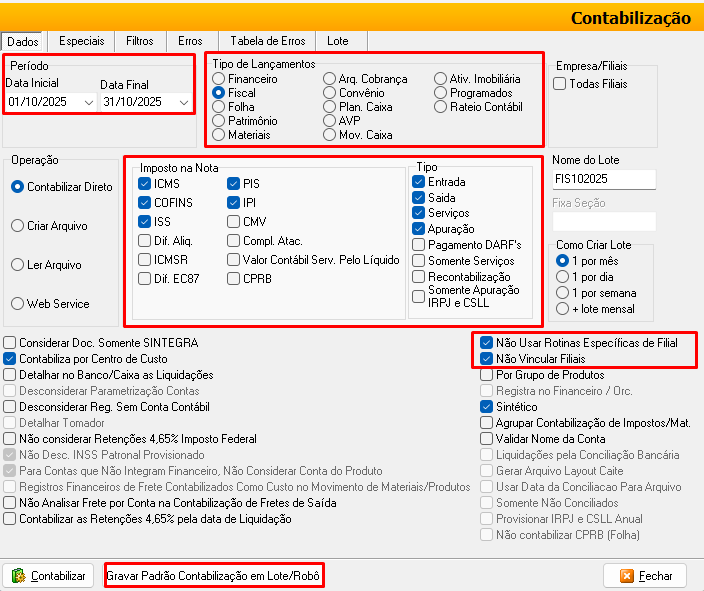Select the Web Service operation
The height and width of the screenshot is (591, 704).
17,304
